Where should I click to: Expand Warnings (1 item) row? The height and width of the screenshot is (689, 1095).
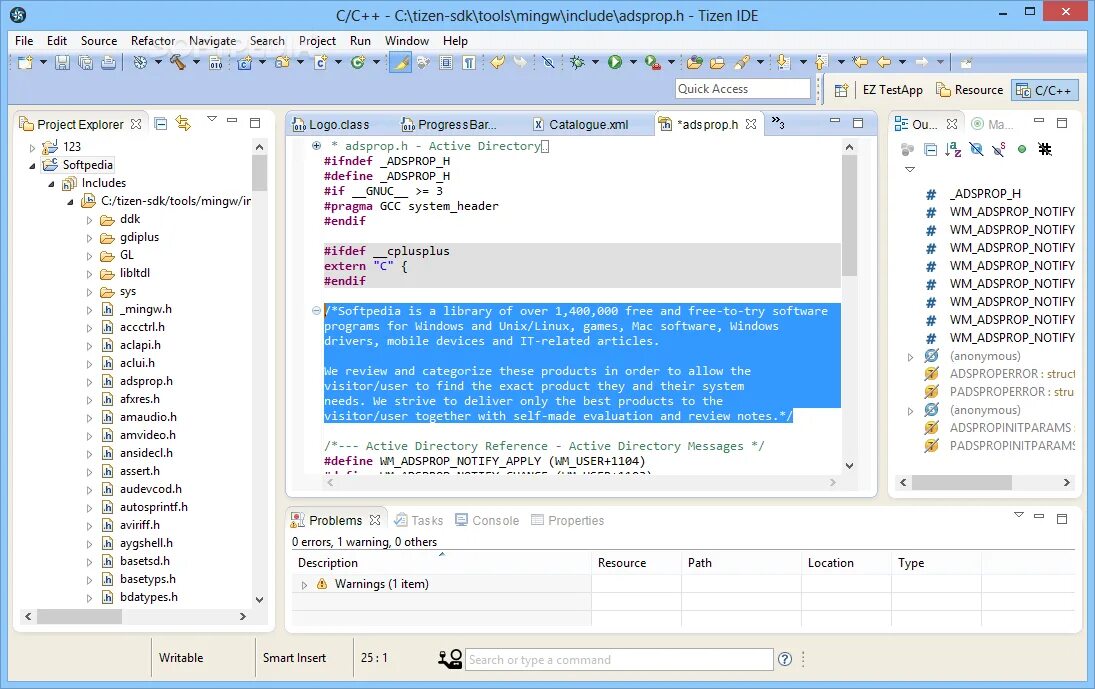click(x=304, y=585)
